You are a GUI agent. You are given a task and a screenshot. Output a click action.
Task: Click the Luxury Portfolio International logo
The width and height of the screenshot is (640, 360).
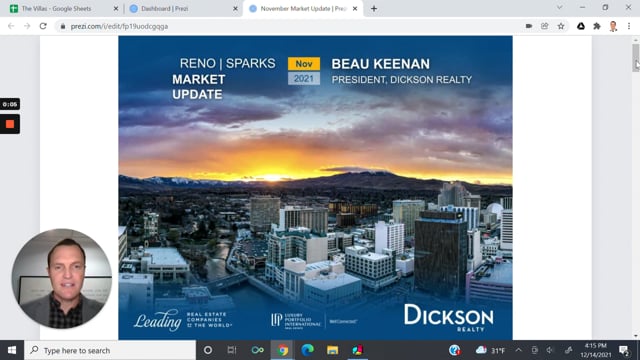click(296, 321)
